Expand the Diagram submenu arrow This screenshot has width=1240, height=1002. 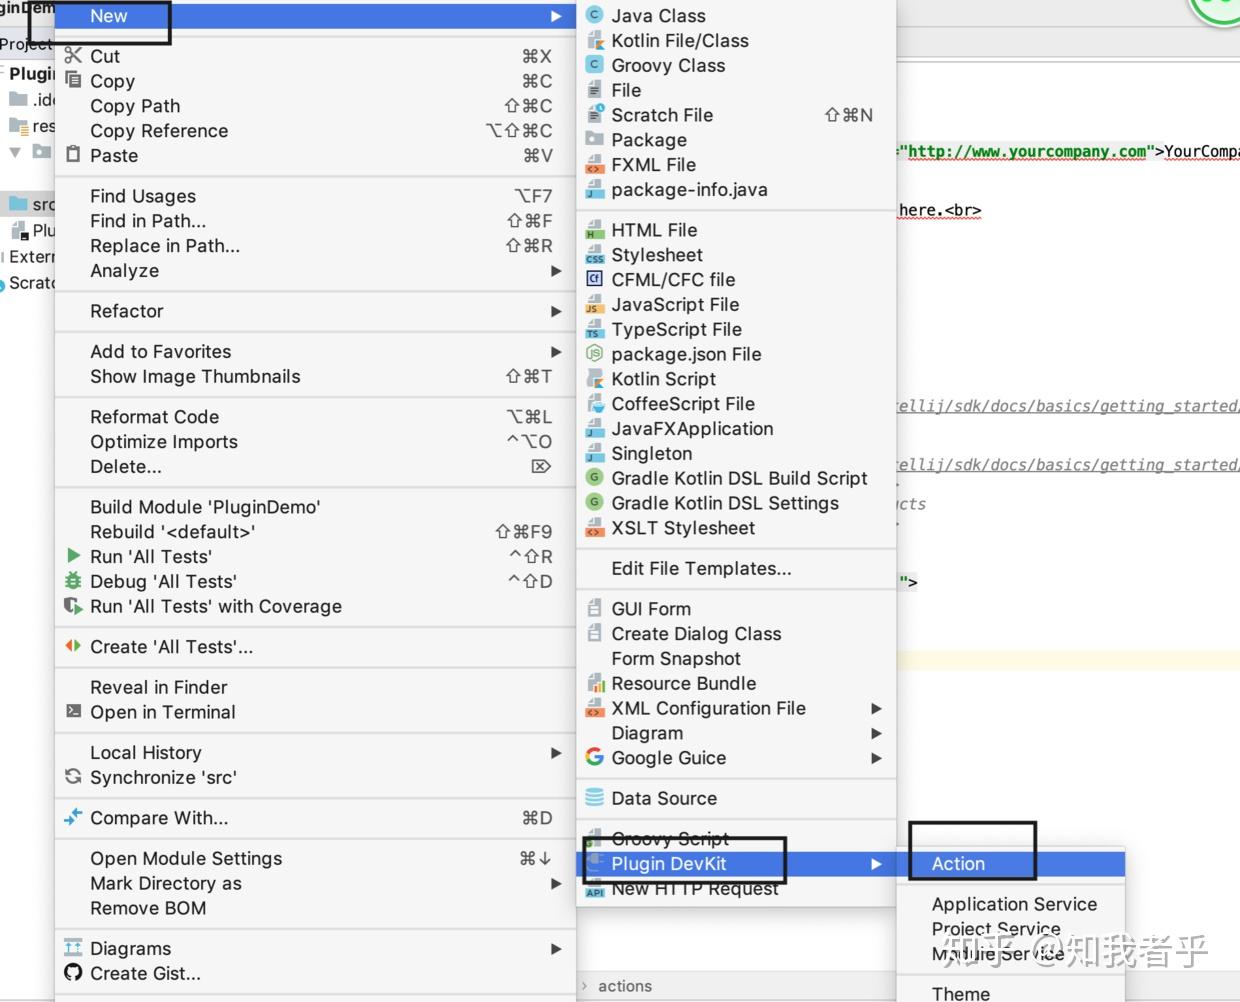(x=876, y=733)
